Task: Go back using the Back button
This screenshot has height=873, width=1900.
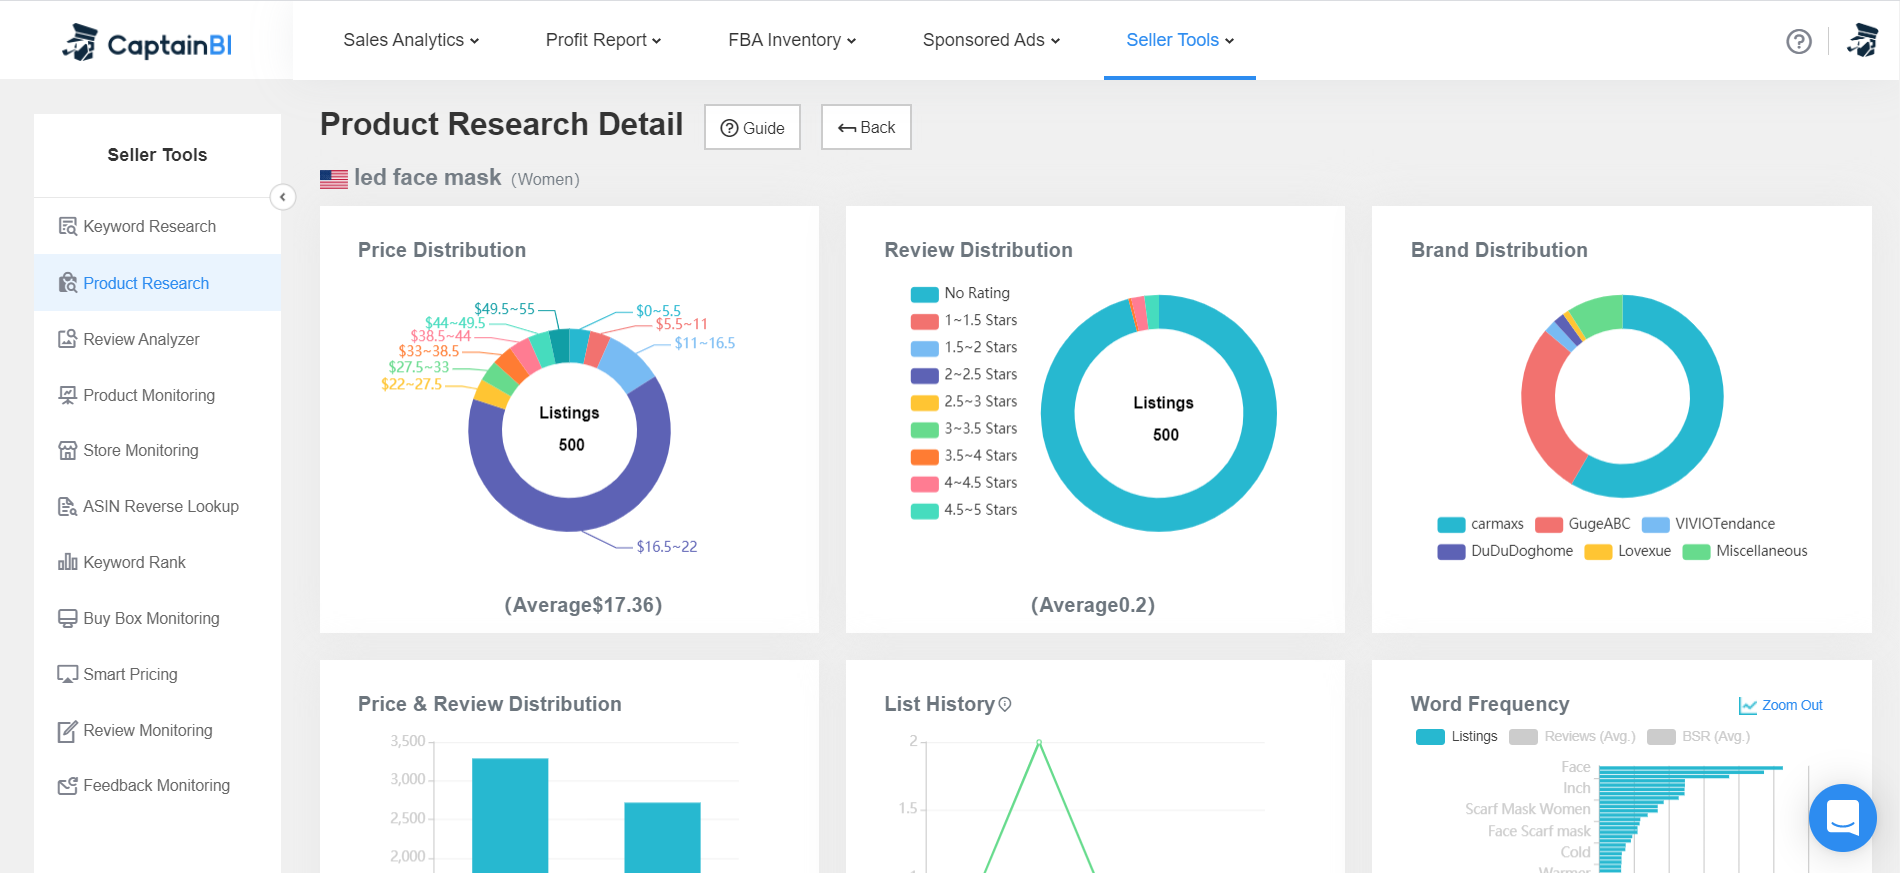Action: click(x=866, y=128)
